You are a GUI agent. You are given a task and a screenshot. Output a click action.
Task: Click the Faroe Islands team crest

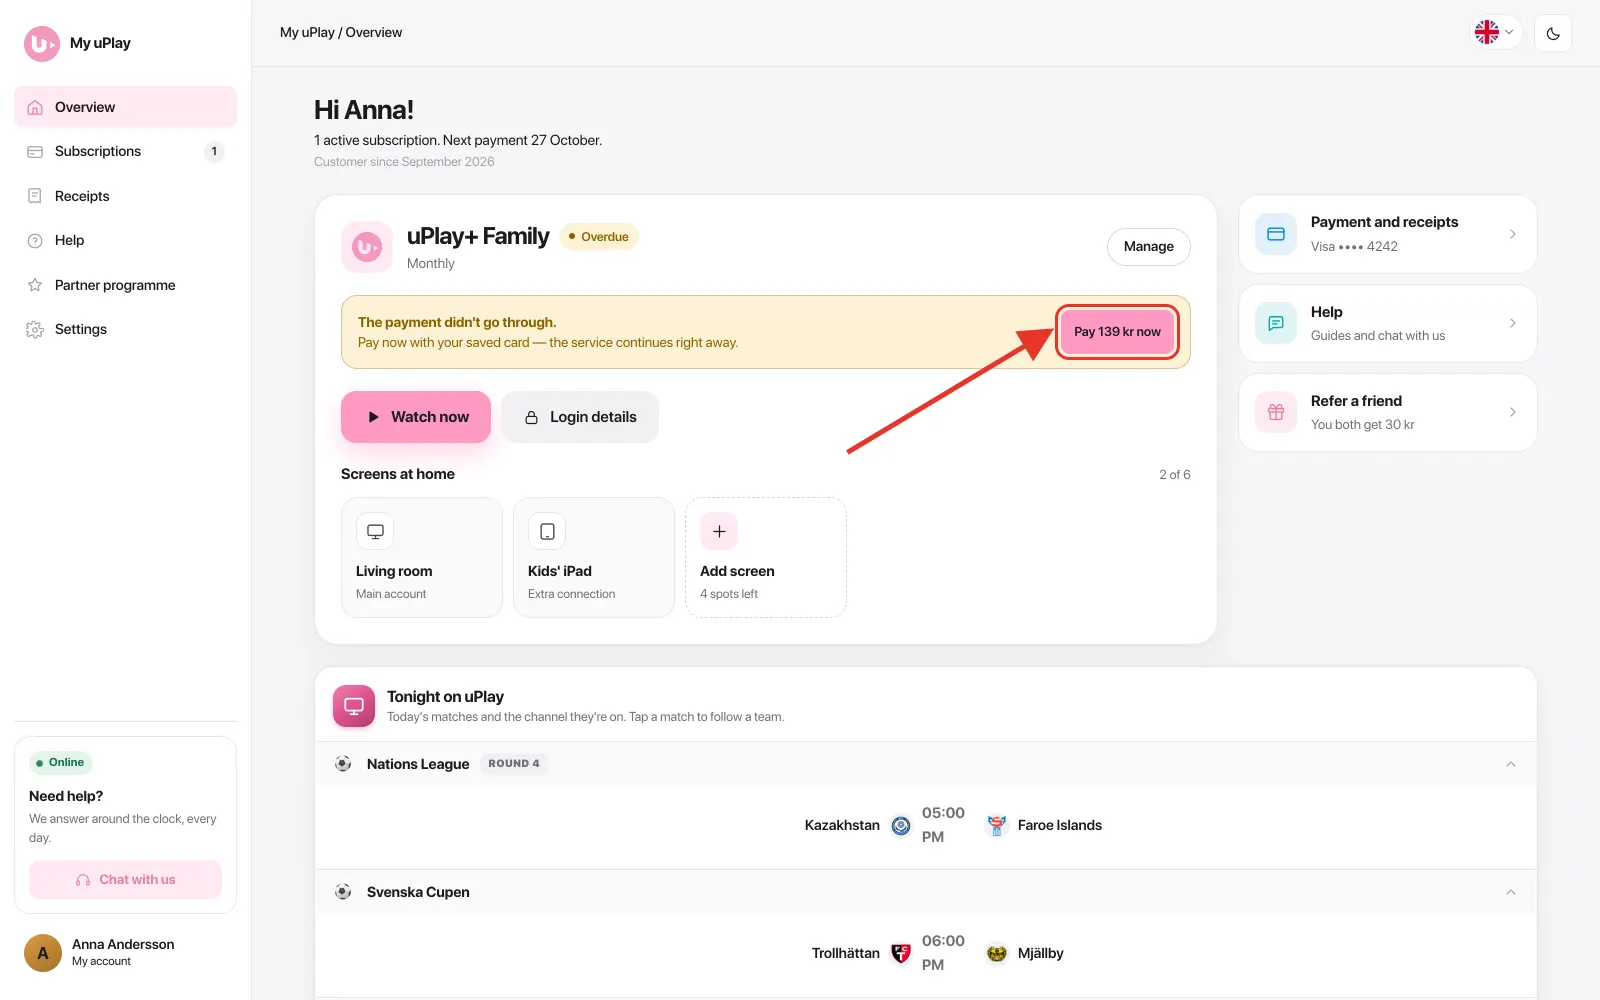click(996, 825)
